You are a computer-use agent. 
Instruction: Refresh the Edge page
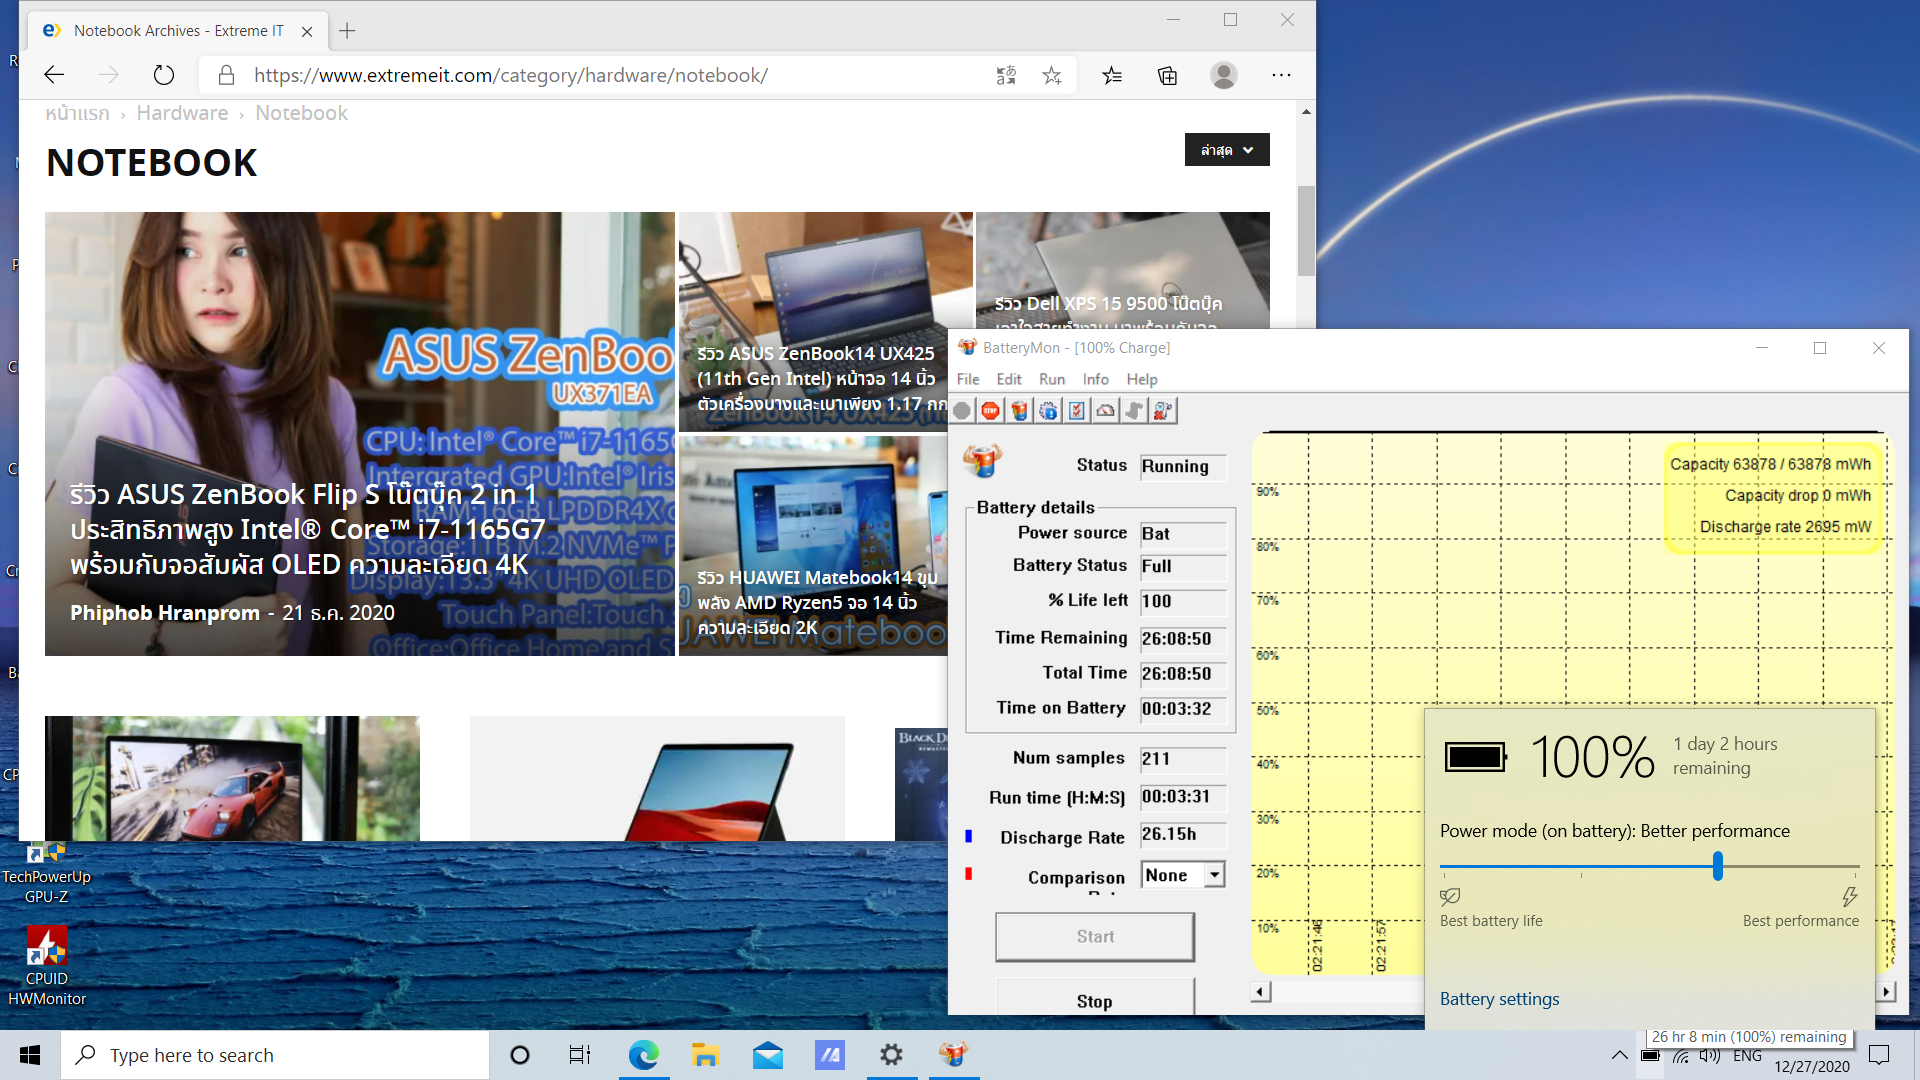click(164, 75)
